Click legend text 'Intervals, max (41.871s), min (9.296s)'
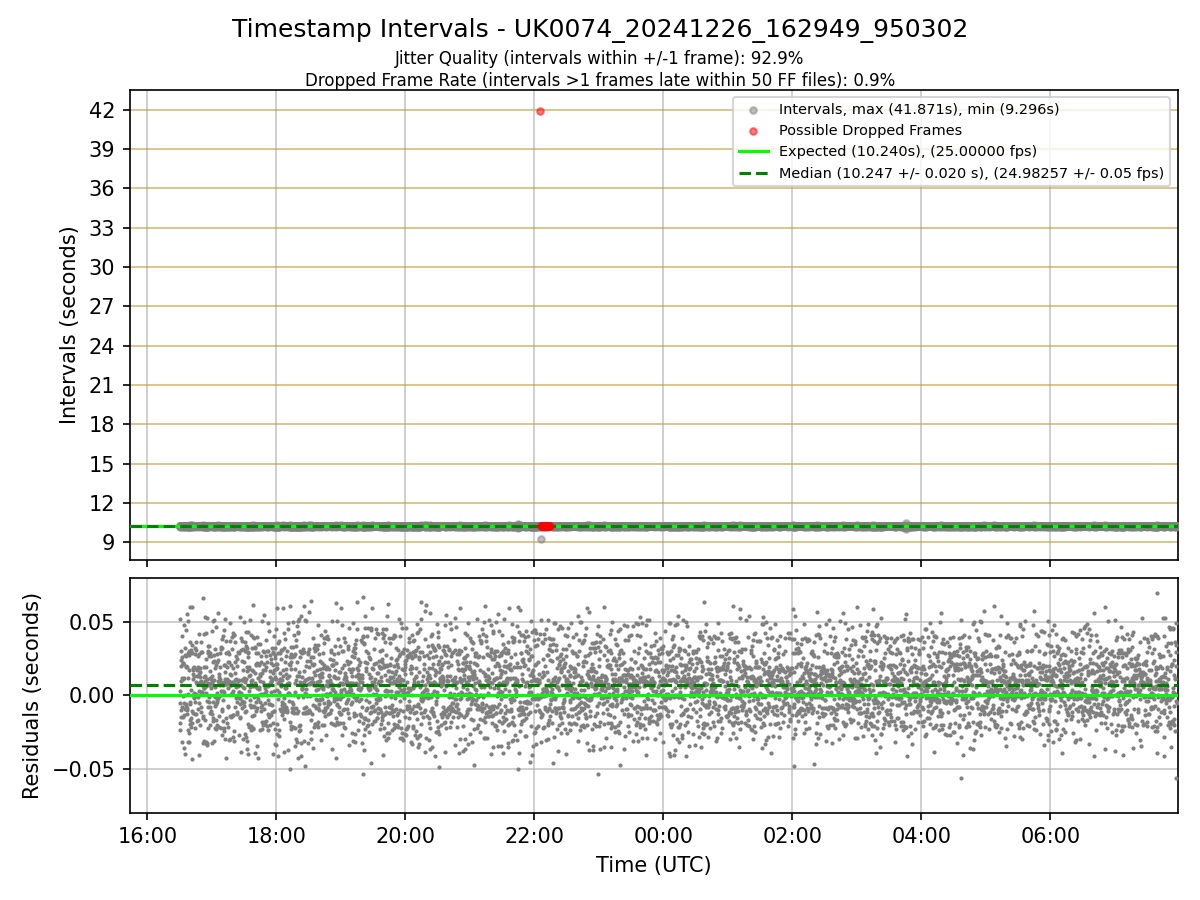 coord(919,109)
